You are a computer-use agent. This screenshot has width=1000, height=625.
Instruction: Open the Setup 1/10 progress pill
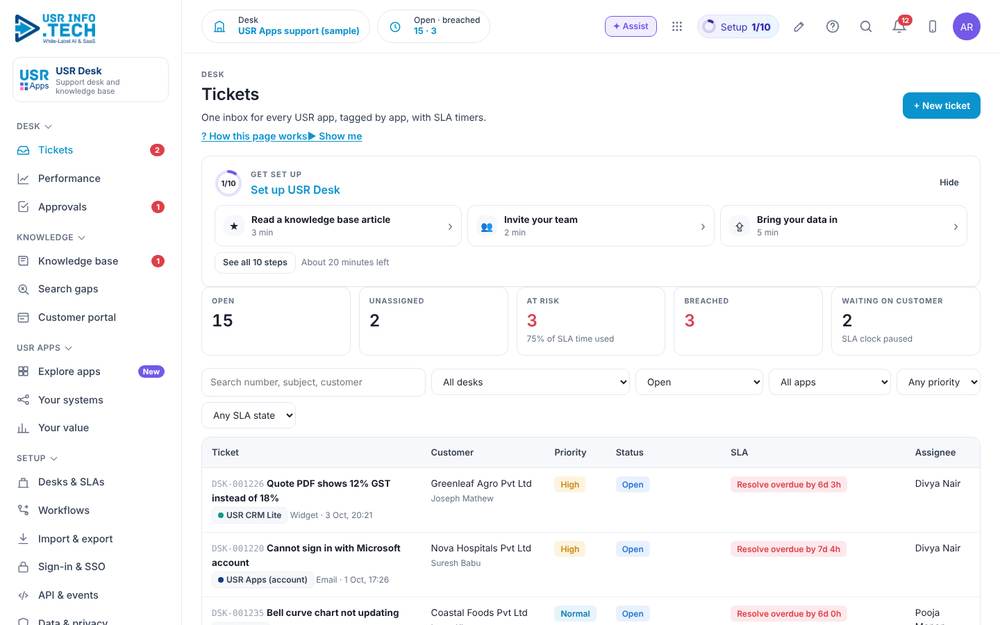[x=738, y=27]
